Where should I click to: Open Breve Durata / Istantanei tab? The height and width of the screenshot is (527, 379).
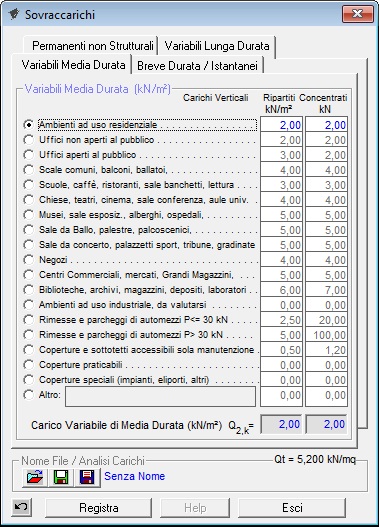[197, 66]
